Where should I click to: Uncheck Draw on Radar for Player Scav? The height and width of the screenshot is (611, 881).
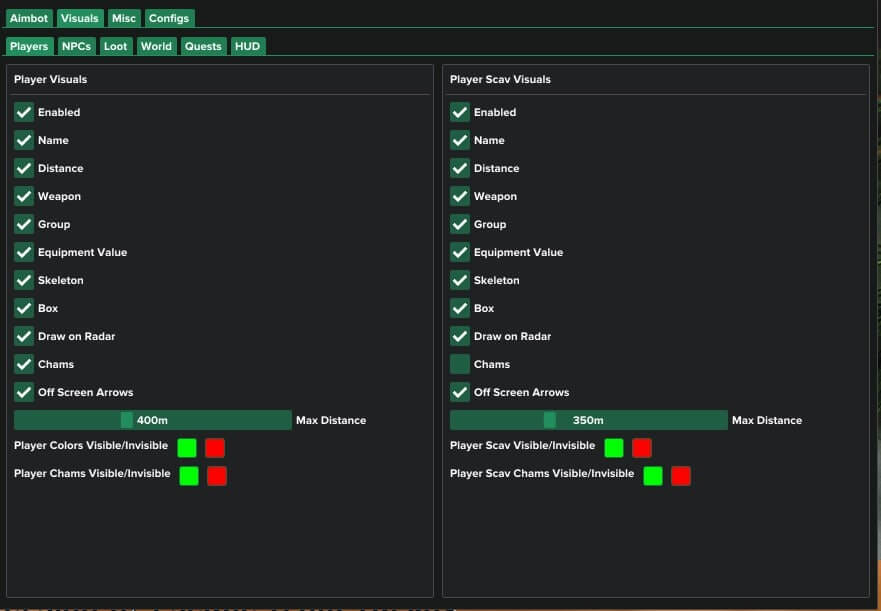[460, 336]
